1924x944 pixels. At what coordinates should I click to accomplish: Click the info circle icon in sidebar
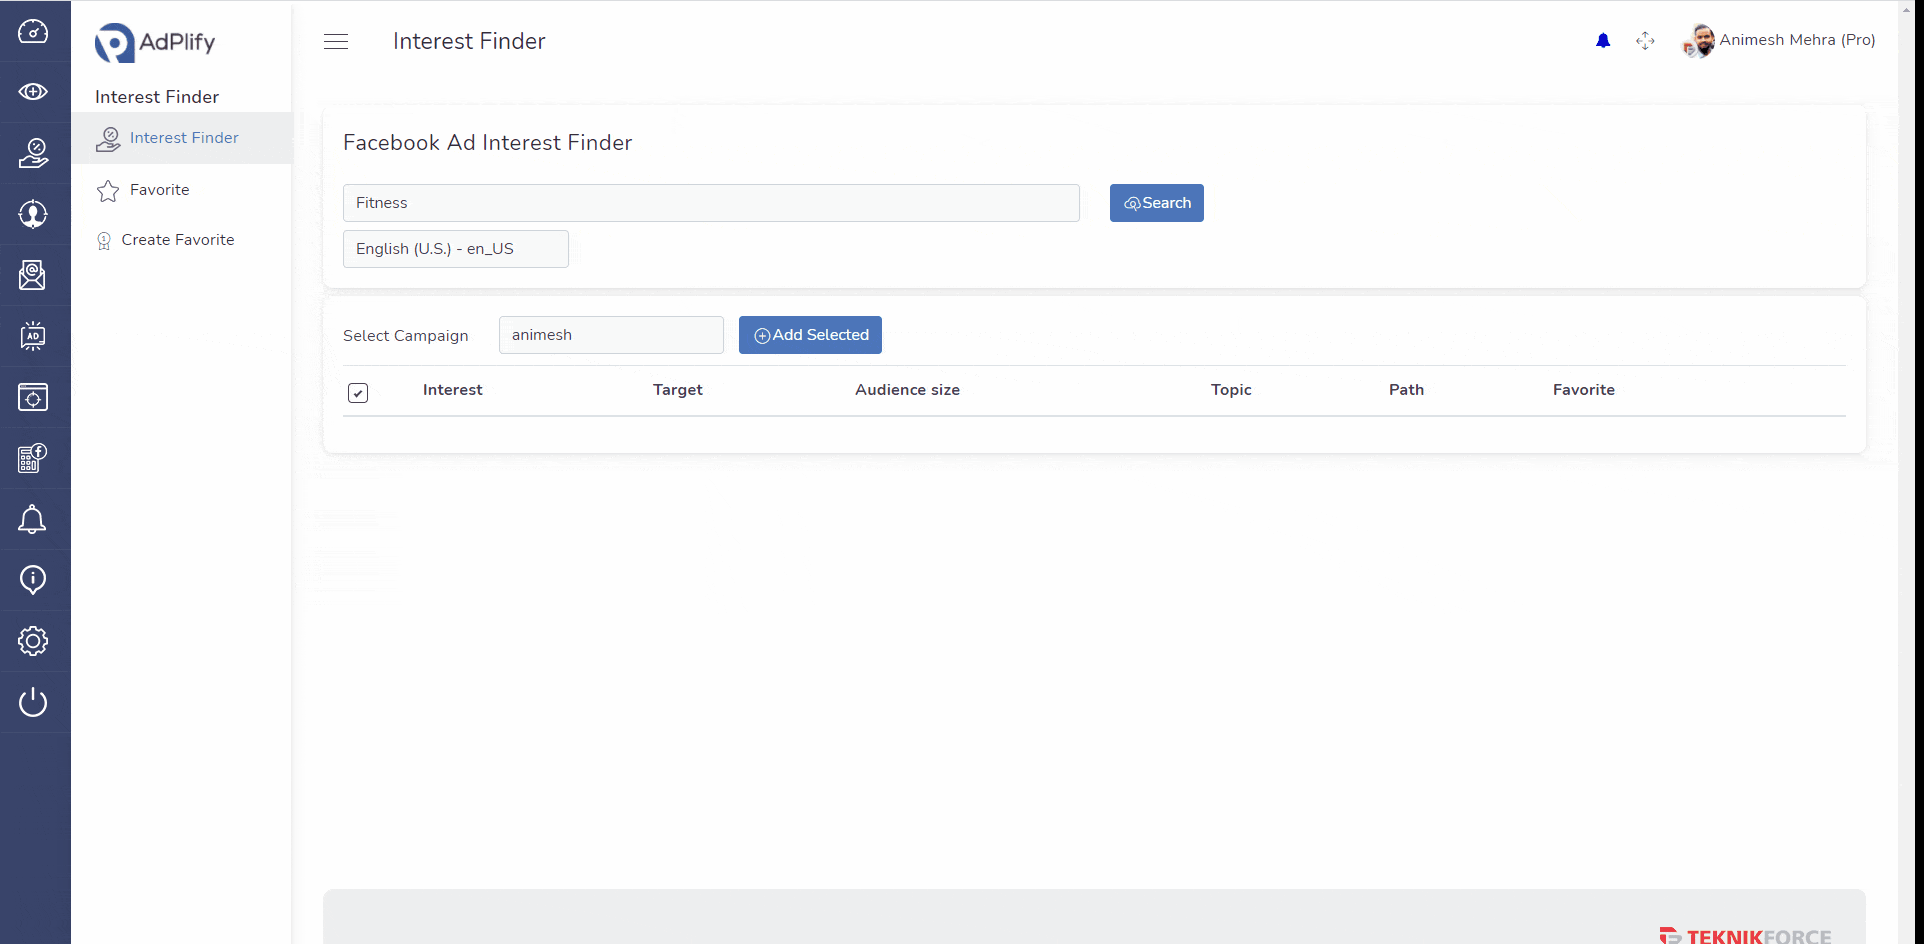[33, 580]
